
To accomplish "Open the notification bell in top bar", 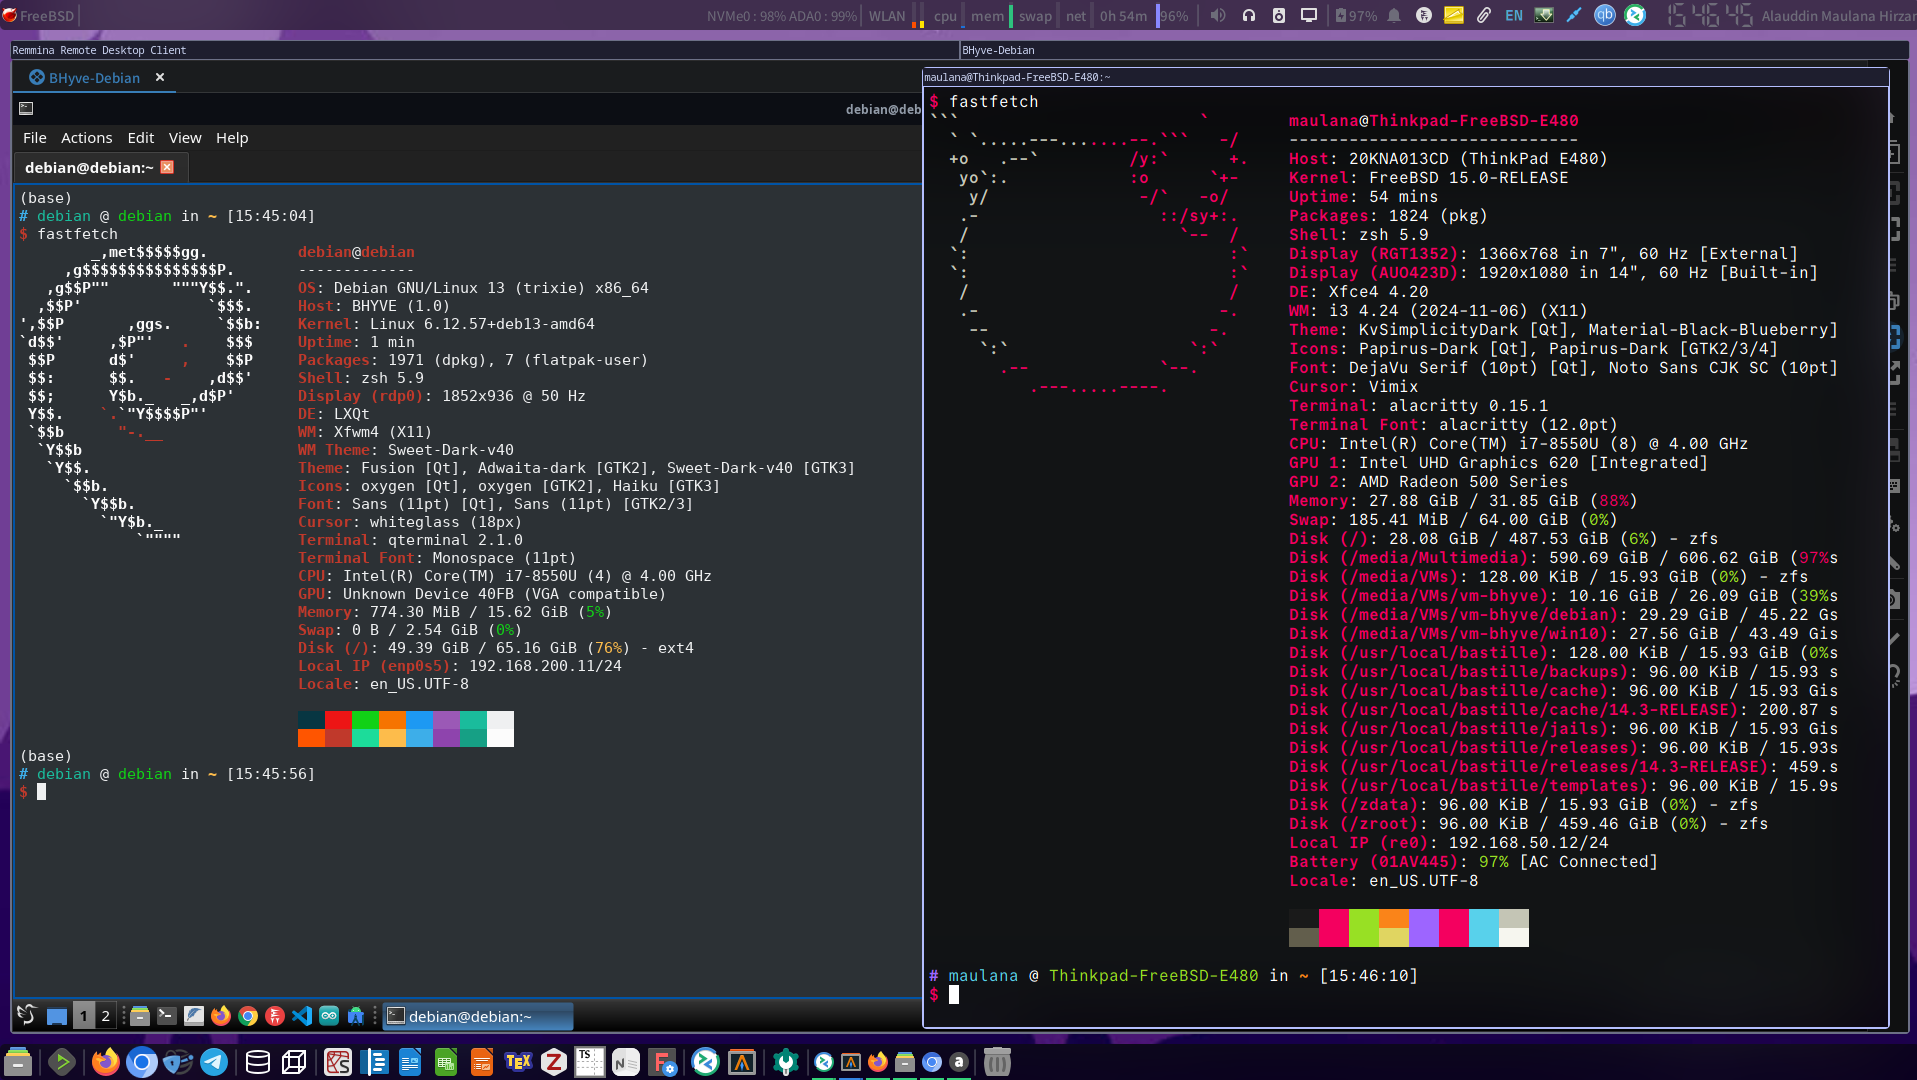I will click(x=1393, y=15).
